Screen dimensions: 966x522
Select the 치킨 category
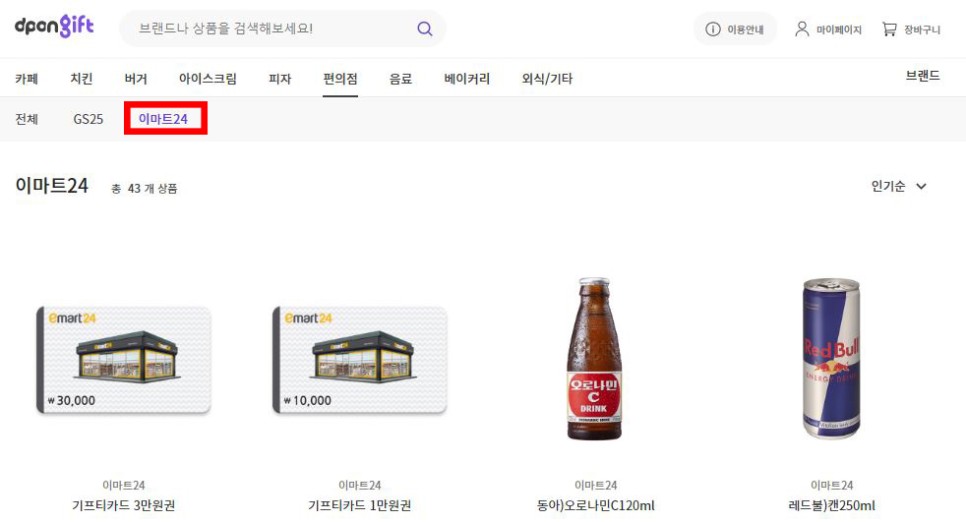click(x=81, y=78)
